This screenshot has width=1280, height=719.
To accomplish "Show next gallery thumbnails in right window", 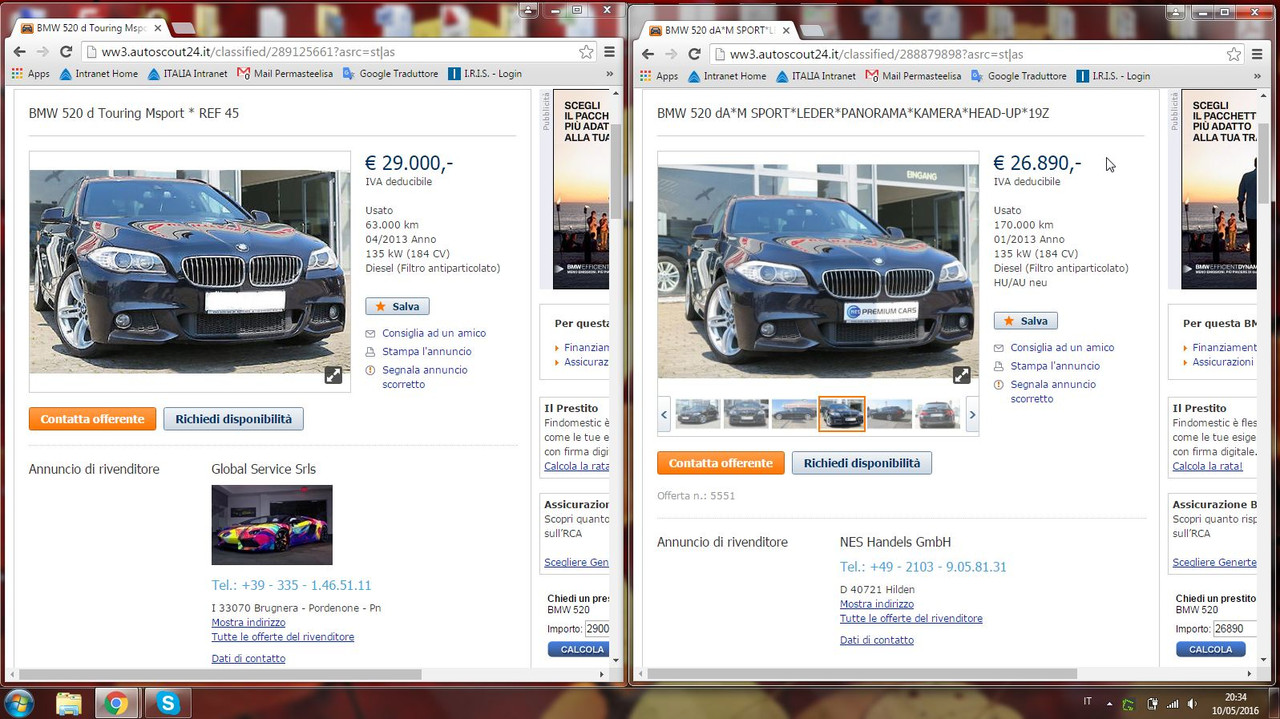I will [x=972, y=414].
